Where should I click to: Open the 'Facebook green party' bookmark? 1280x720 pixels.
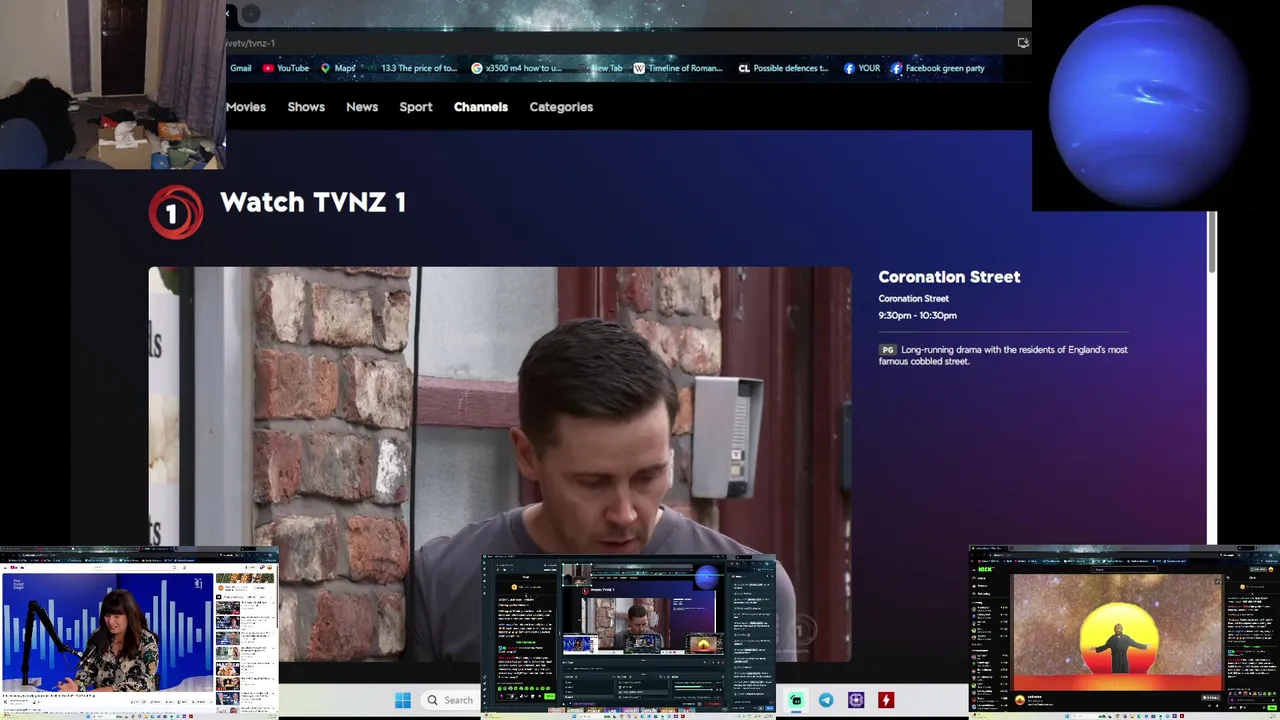click(938, 68)
